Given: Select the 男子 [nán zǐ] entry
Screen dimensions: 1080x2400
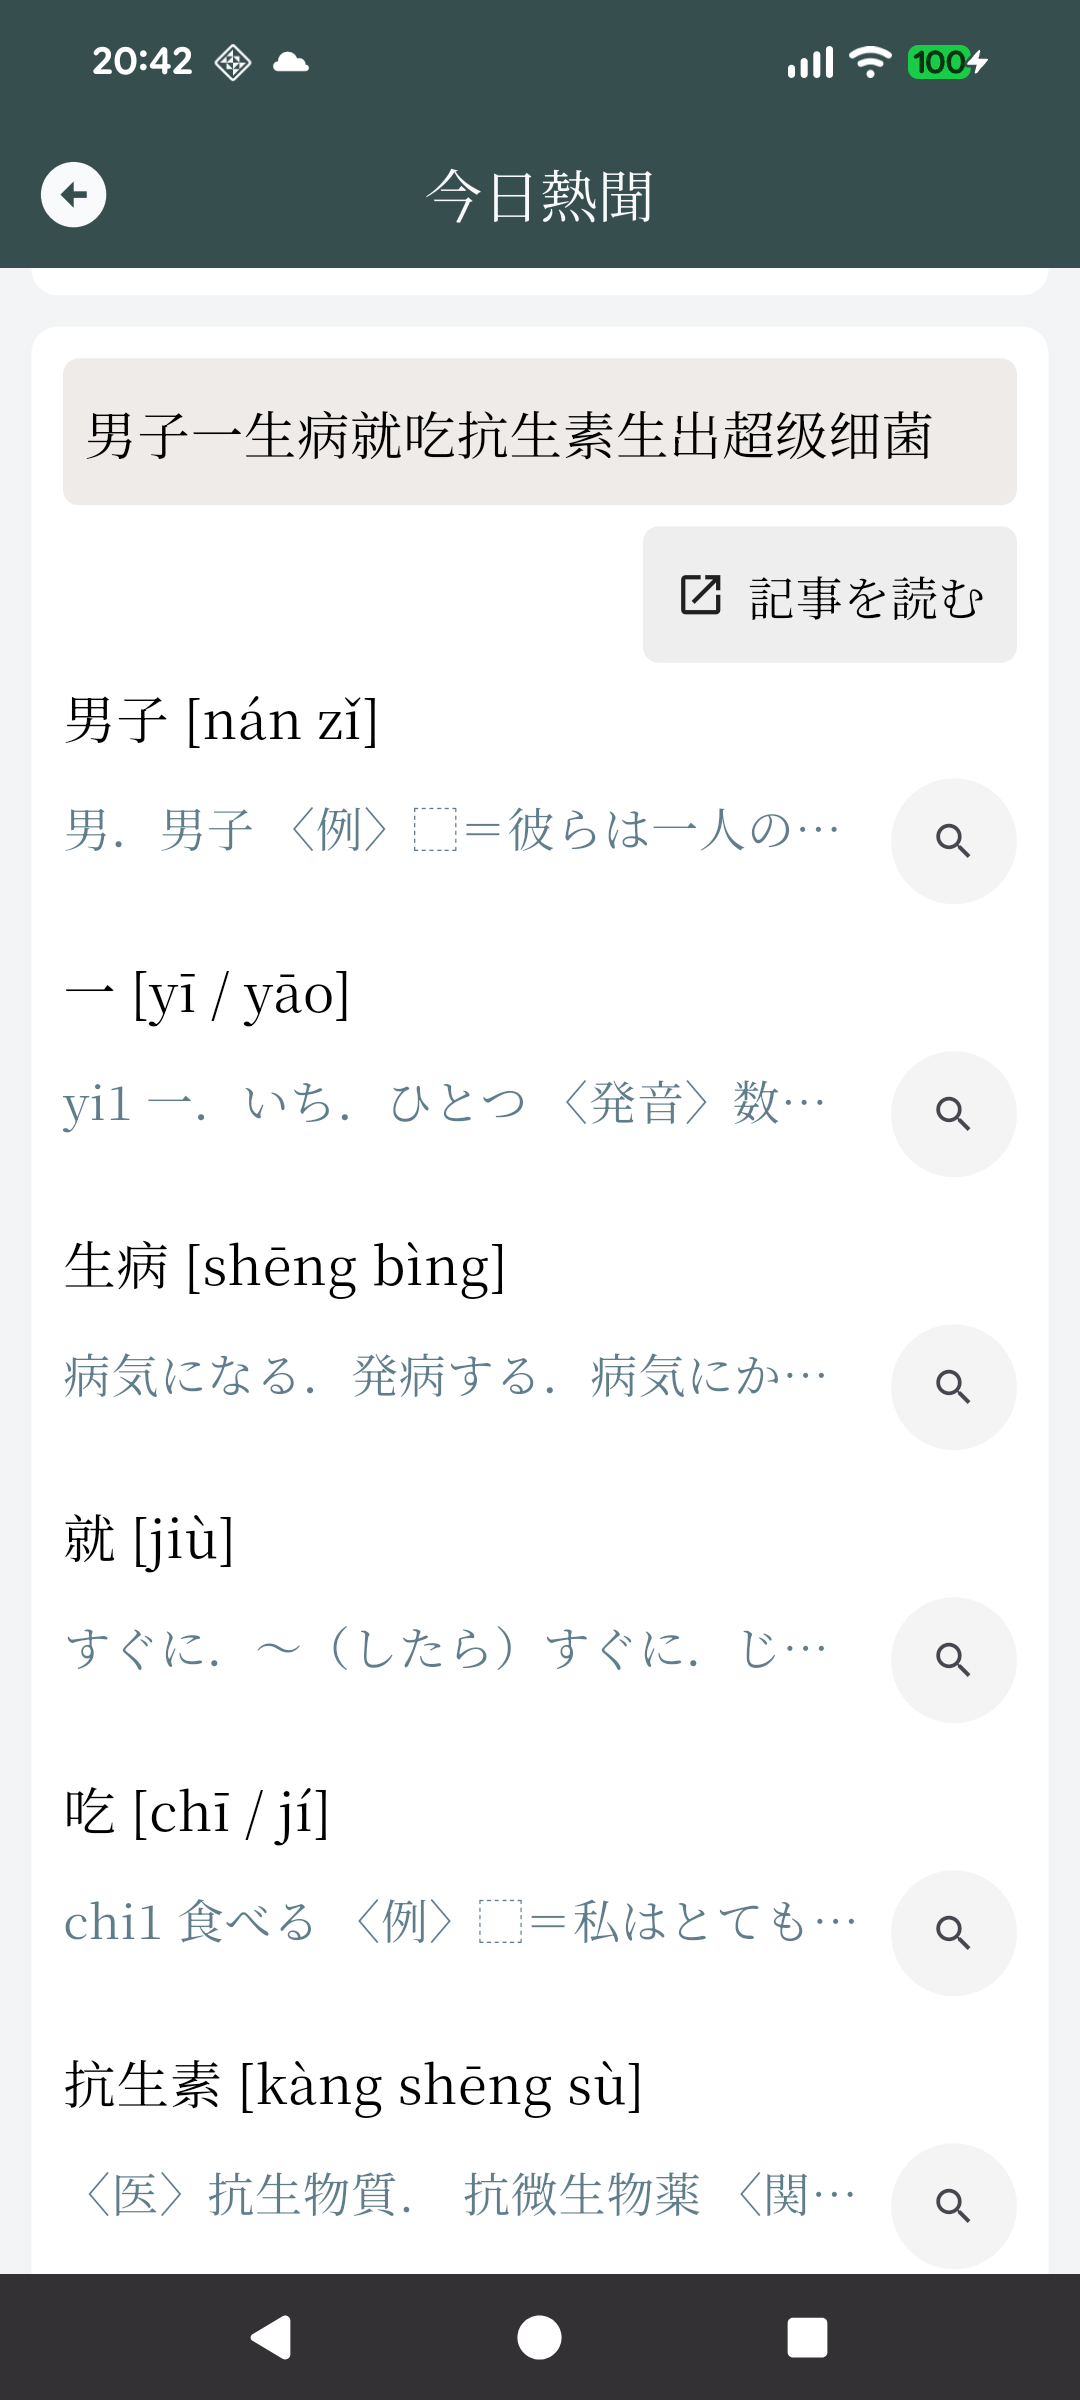Looking at the screenshot, I should pyautogui.click(x=222, y=720).
